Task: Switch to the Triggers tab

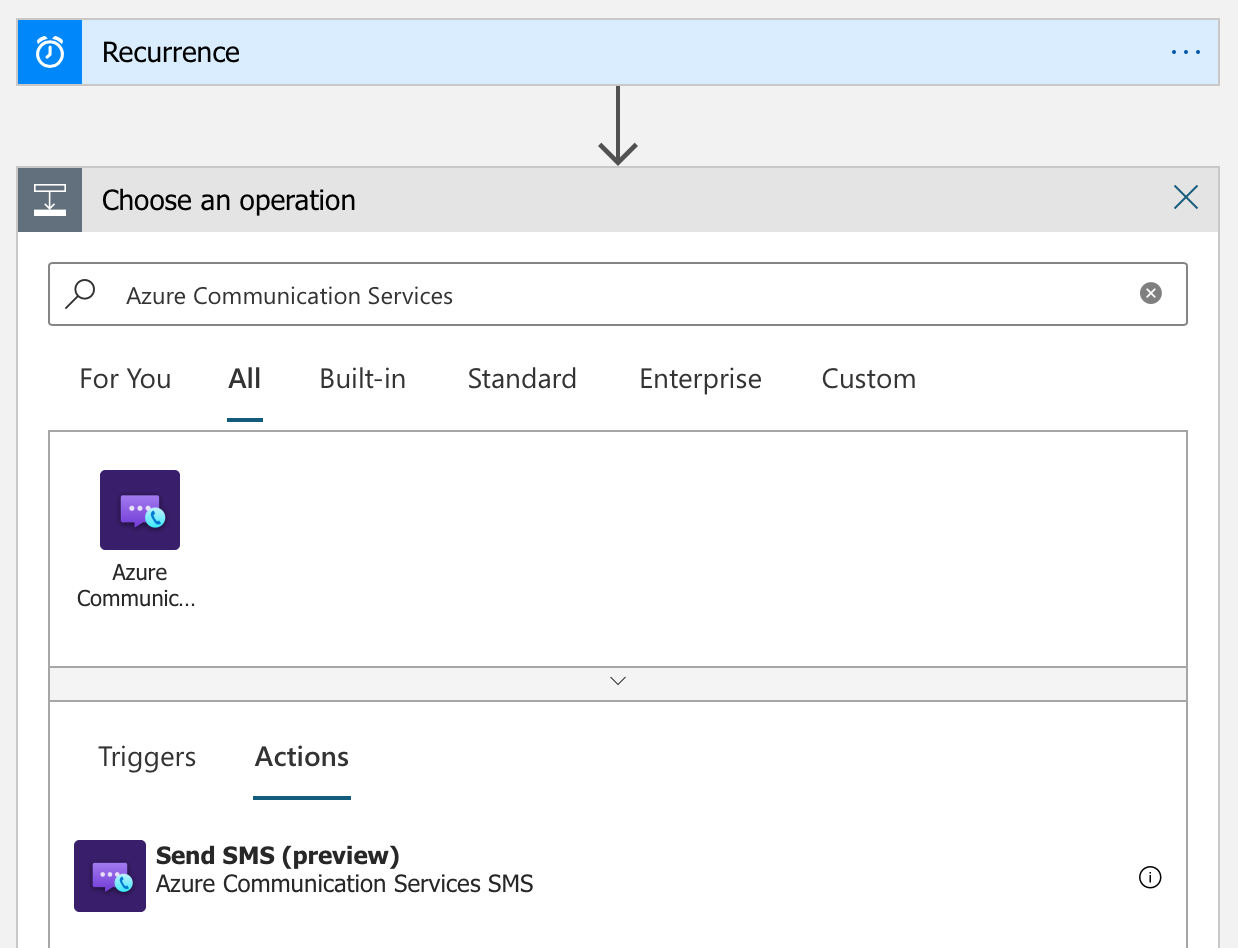Action: [146, 757]
